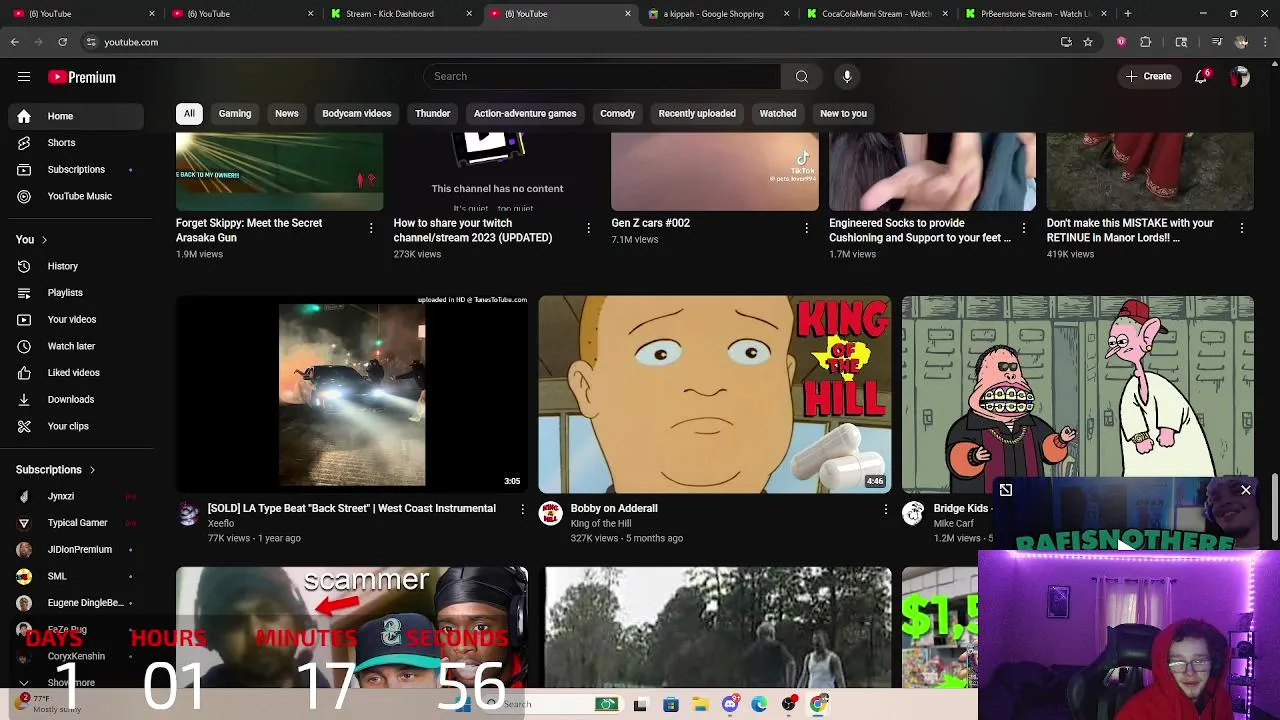The height and width of the screenshot is (720, 1280).
Task: Click Show more under subscriptions
Action: tap(71, 683)
